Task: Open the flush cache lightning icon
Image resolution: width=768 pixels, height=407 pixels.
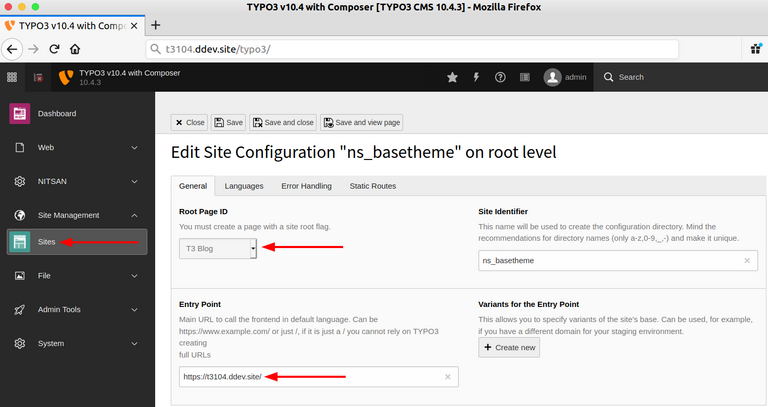Action: [476, 77]
